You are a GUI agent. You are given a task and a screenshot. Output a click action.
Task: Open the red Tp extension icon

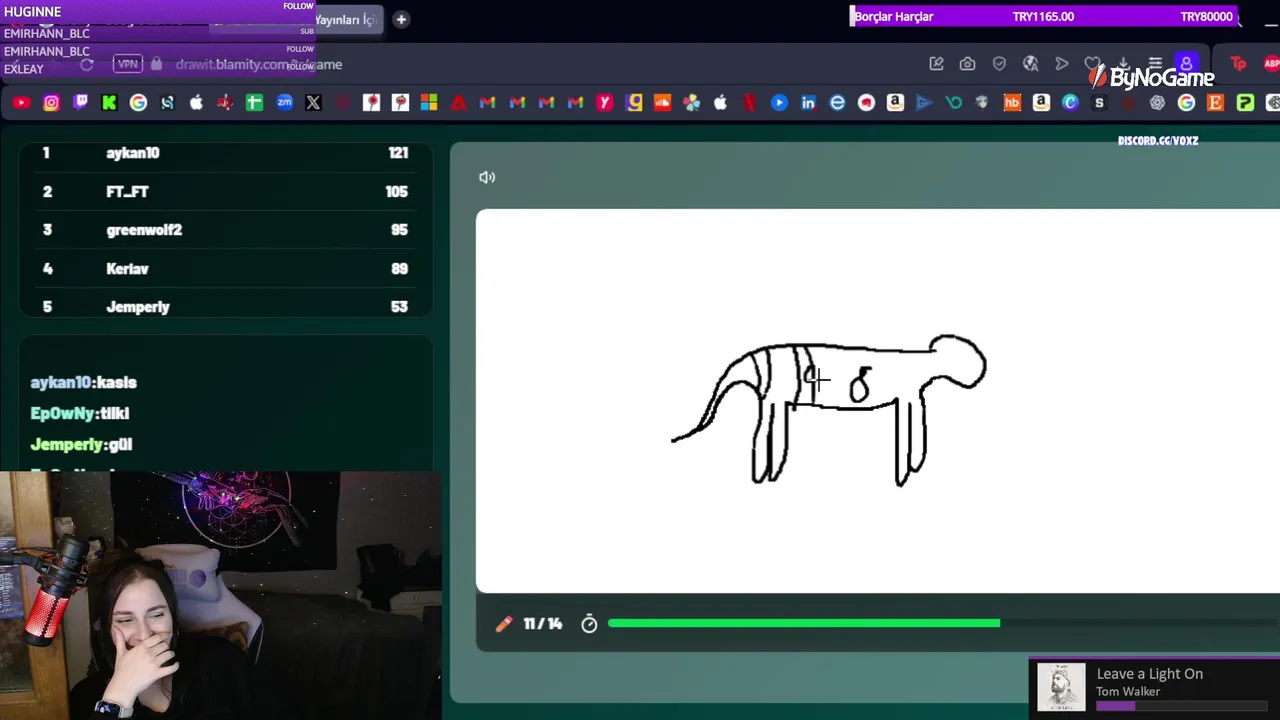tap(1239, 64)
